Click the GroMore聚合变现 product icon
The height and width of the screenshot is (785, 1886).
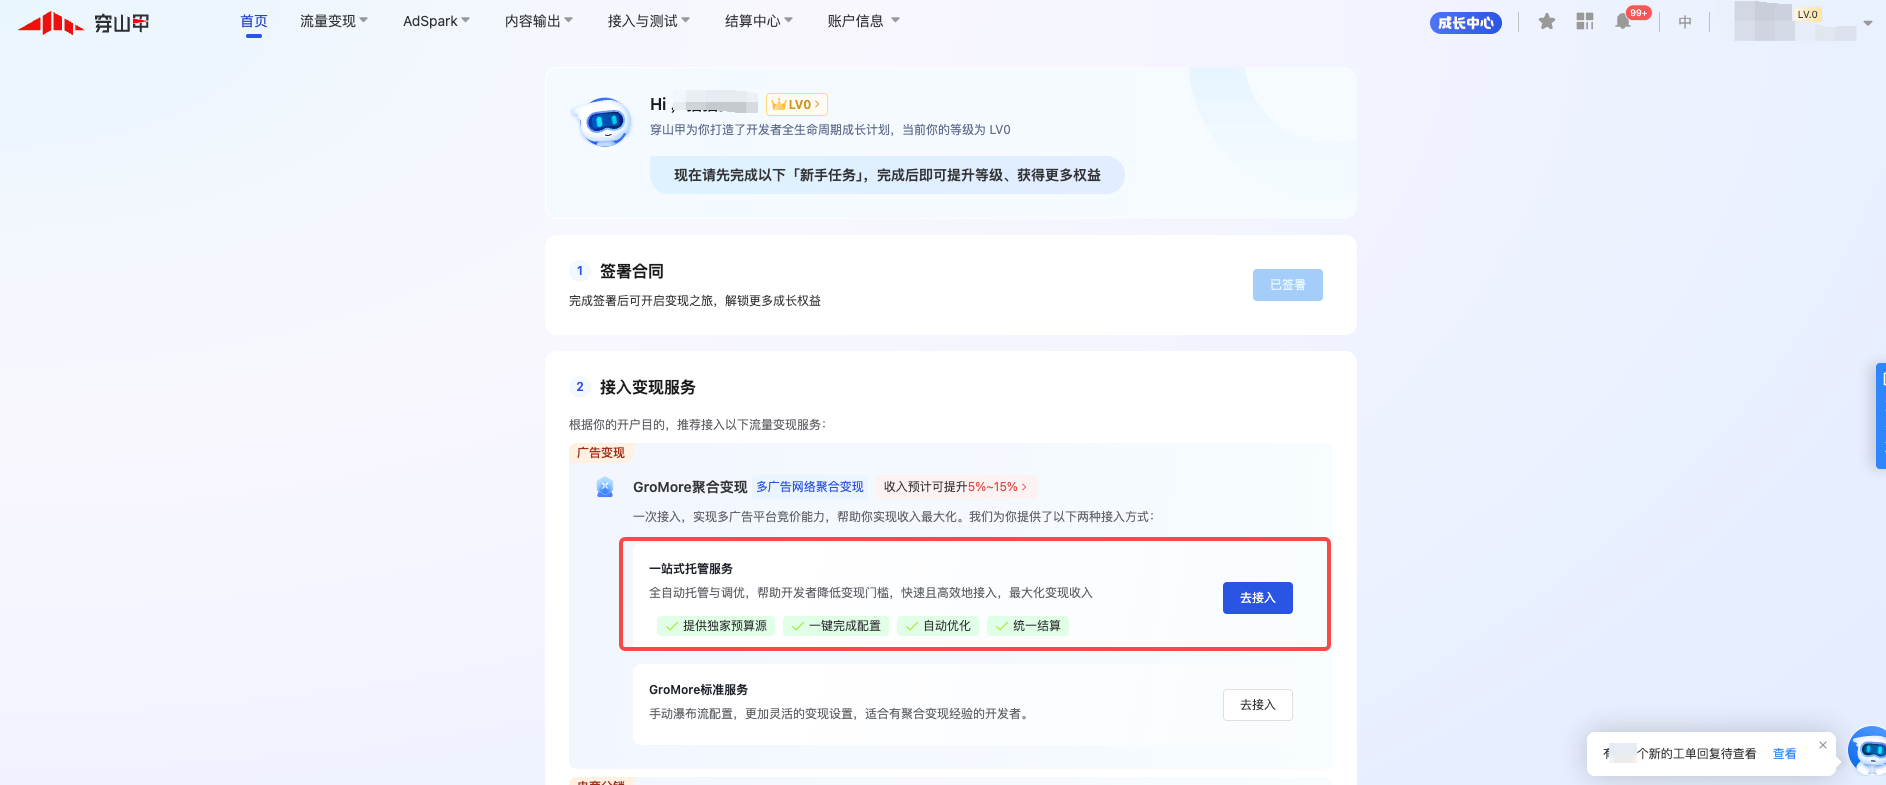coord(605,487)
